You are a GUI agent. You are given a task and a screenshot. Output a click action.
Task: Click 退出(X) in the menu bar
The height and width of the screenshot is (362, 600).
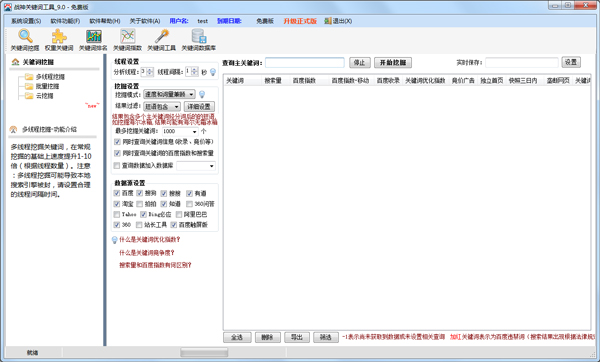tap(342, 21)
